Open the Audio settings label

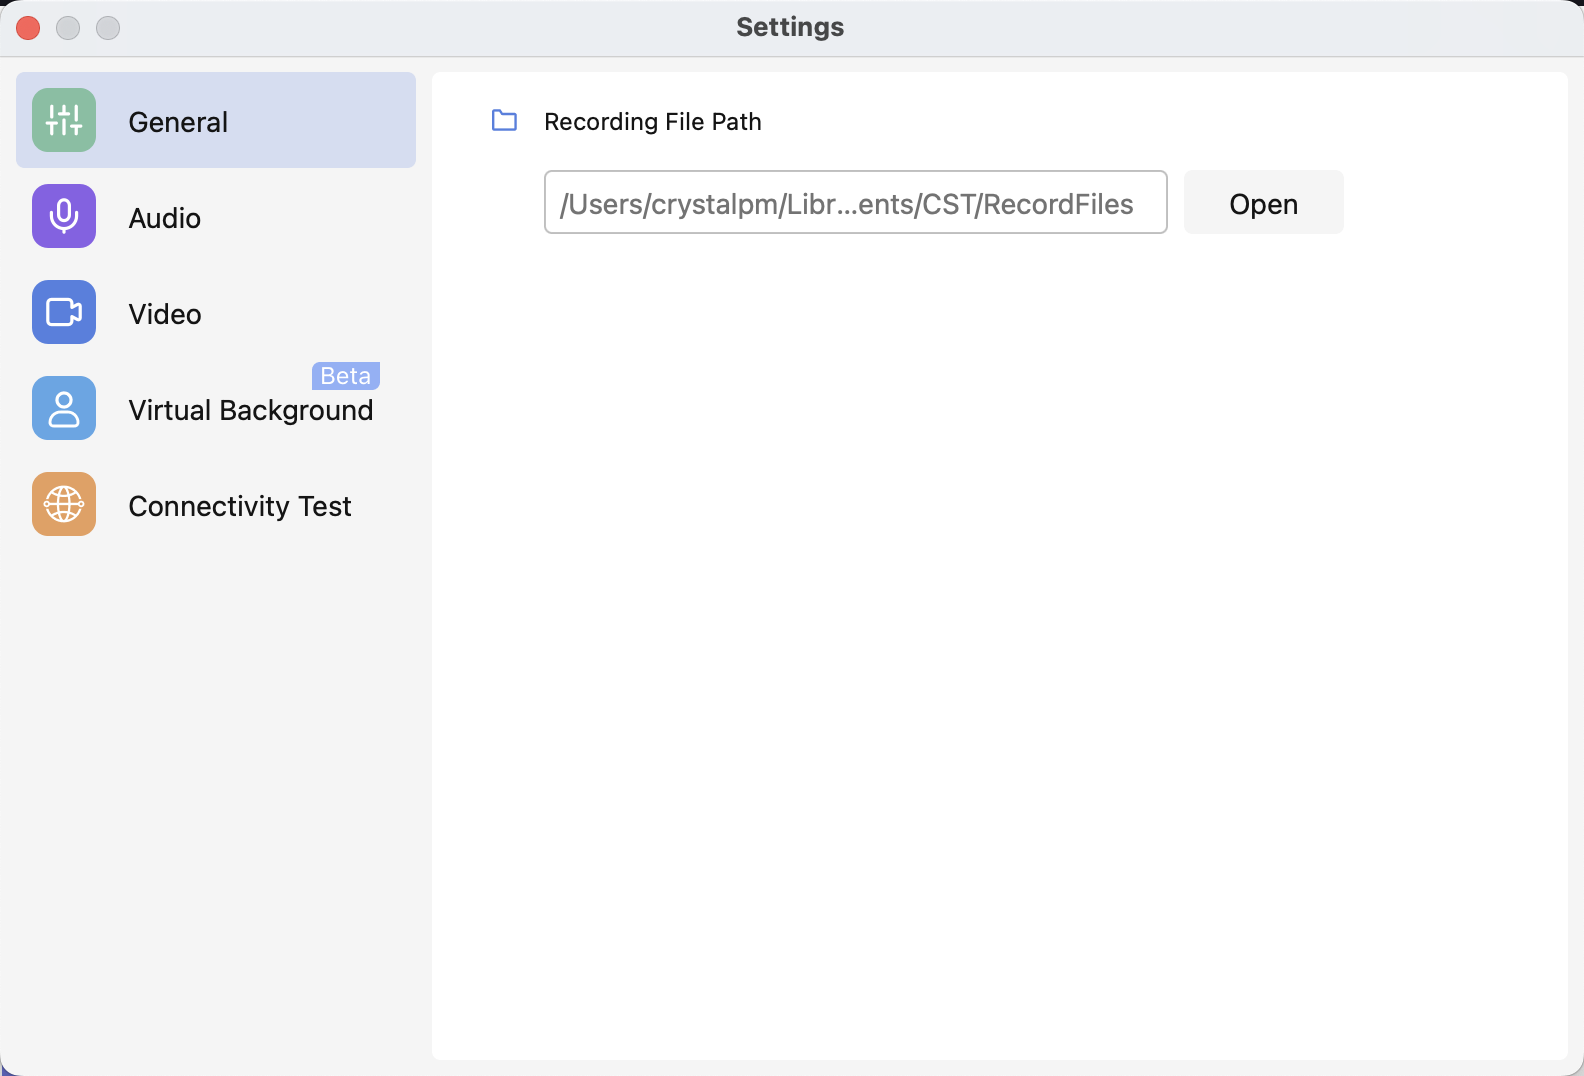(165, 218)
